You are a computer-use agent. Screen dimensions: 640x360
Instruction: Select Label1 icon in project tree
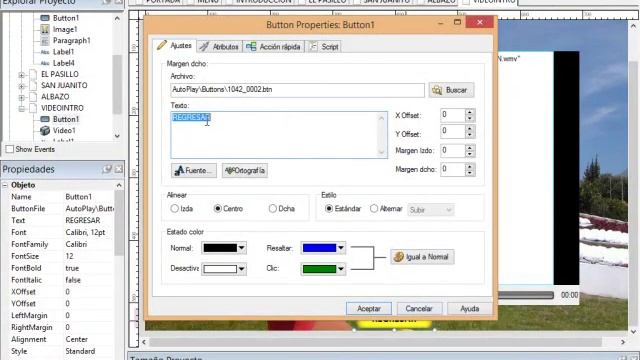[x=45, y=52]
